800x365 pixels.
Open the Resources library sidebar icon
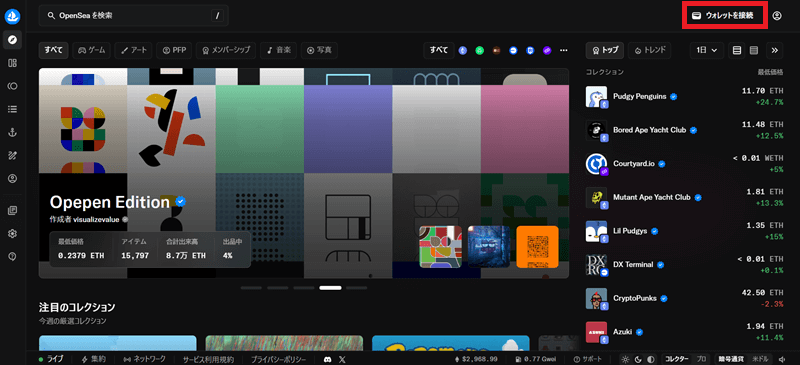[x=12, y=210]
